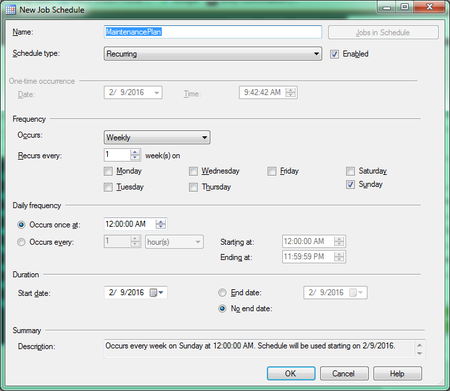This screenshot has height=391, width=450.
Task: Click the New Job Schedule window icon
Action: coord(10,10)
